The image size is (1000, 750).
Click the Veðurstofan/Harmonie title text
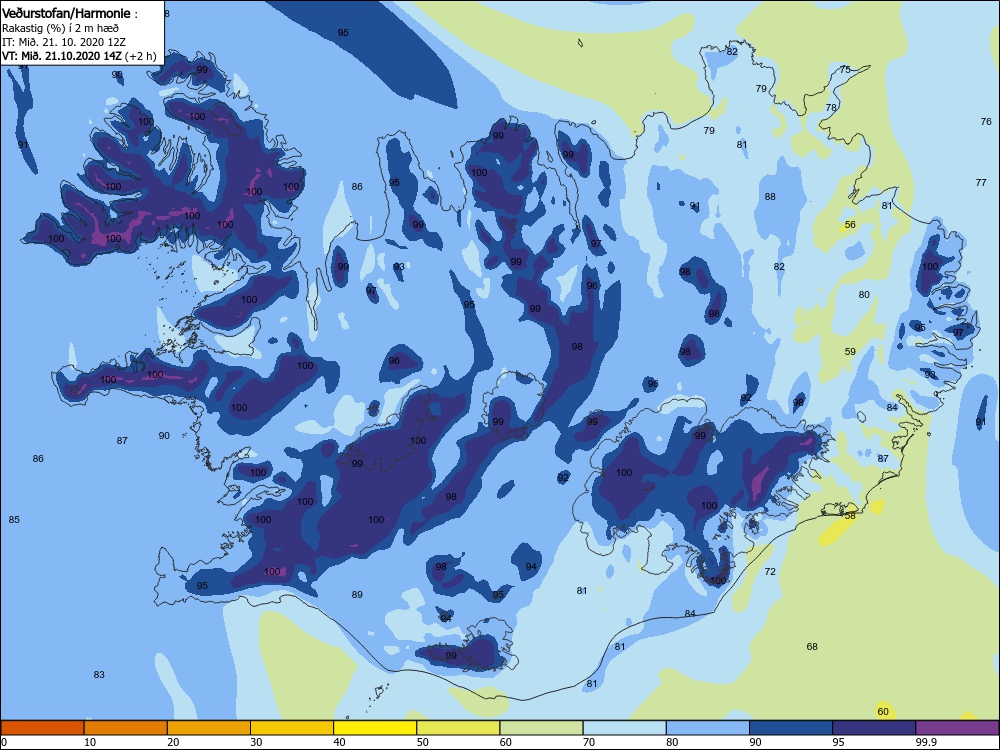click(x=66, y=13)
